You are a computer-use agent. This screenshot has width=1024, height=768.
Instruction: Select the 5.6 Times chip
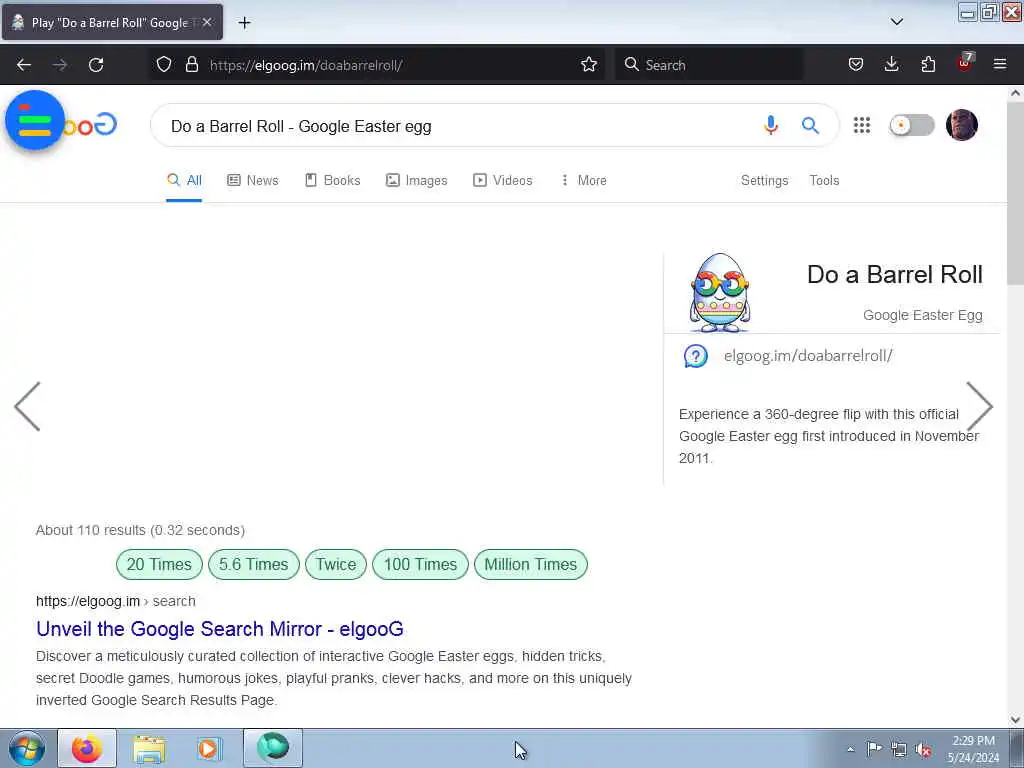tap(253, 564)
